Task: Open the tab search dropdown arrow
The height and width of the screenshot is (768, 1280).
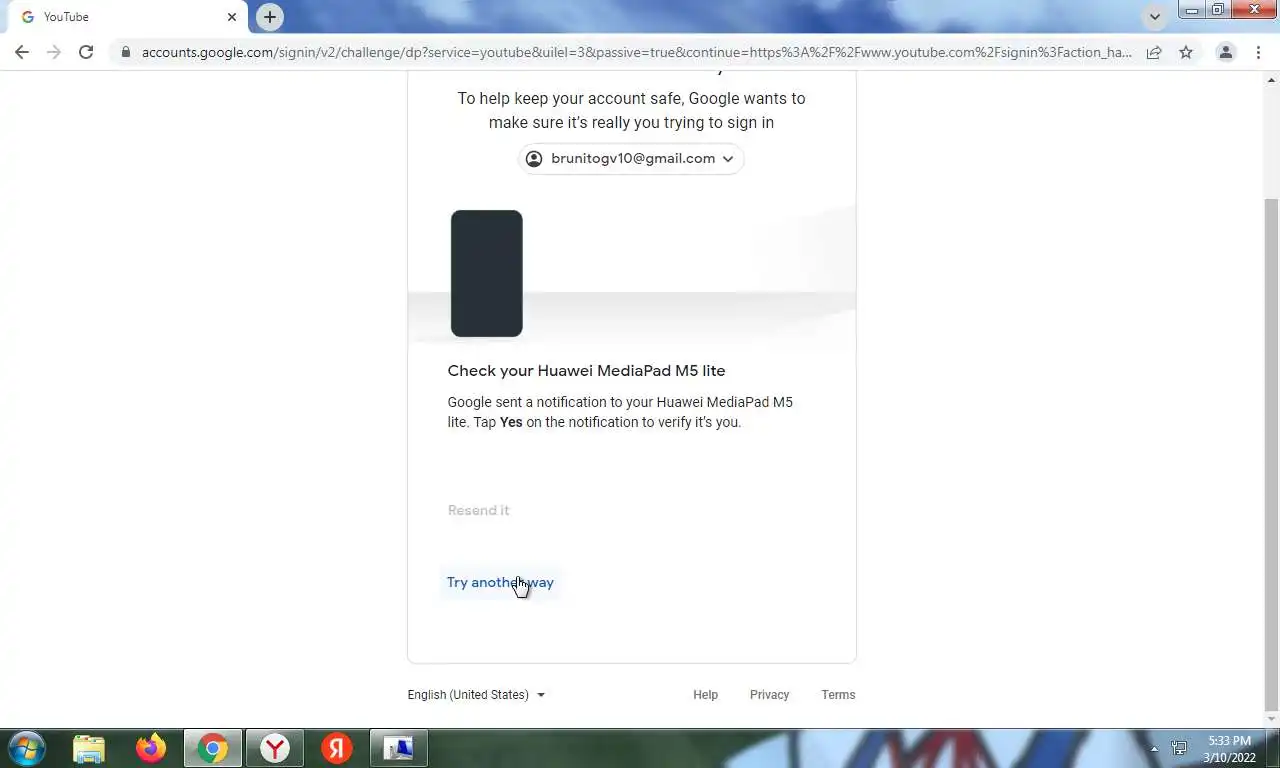Action: coord(1155,17)
